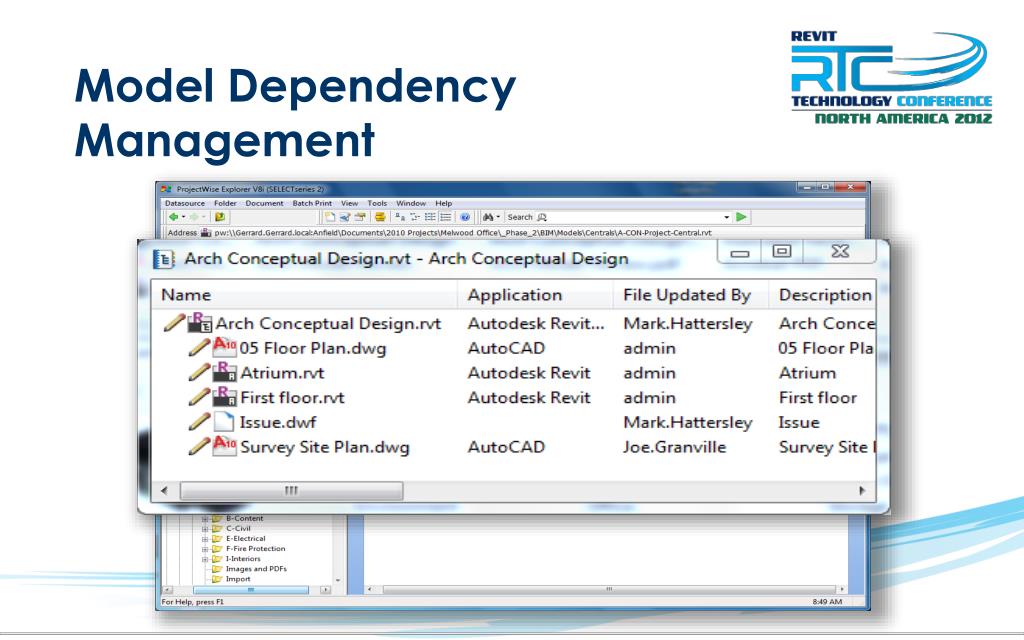1024x640 pixels.
Task: Click the pencil icon on the First floor.rvt row
Action: click(x=199, y=396)
